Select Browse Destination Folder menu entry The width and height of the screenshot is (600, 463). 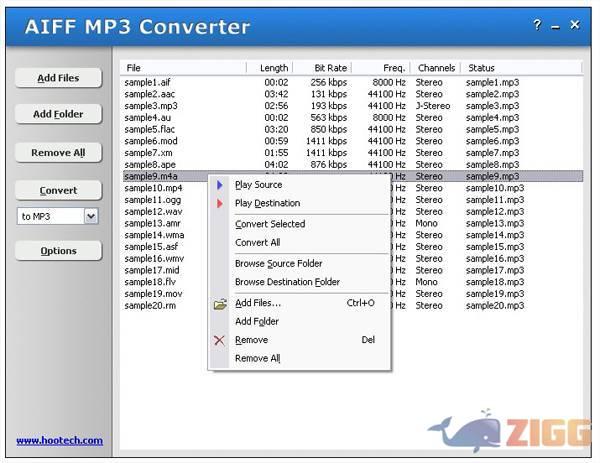point(287,282)
